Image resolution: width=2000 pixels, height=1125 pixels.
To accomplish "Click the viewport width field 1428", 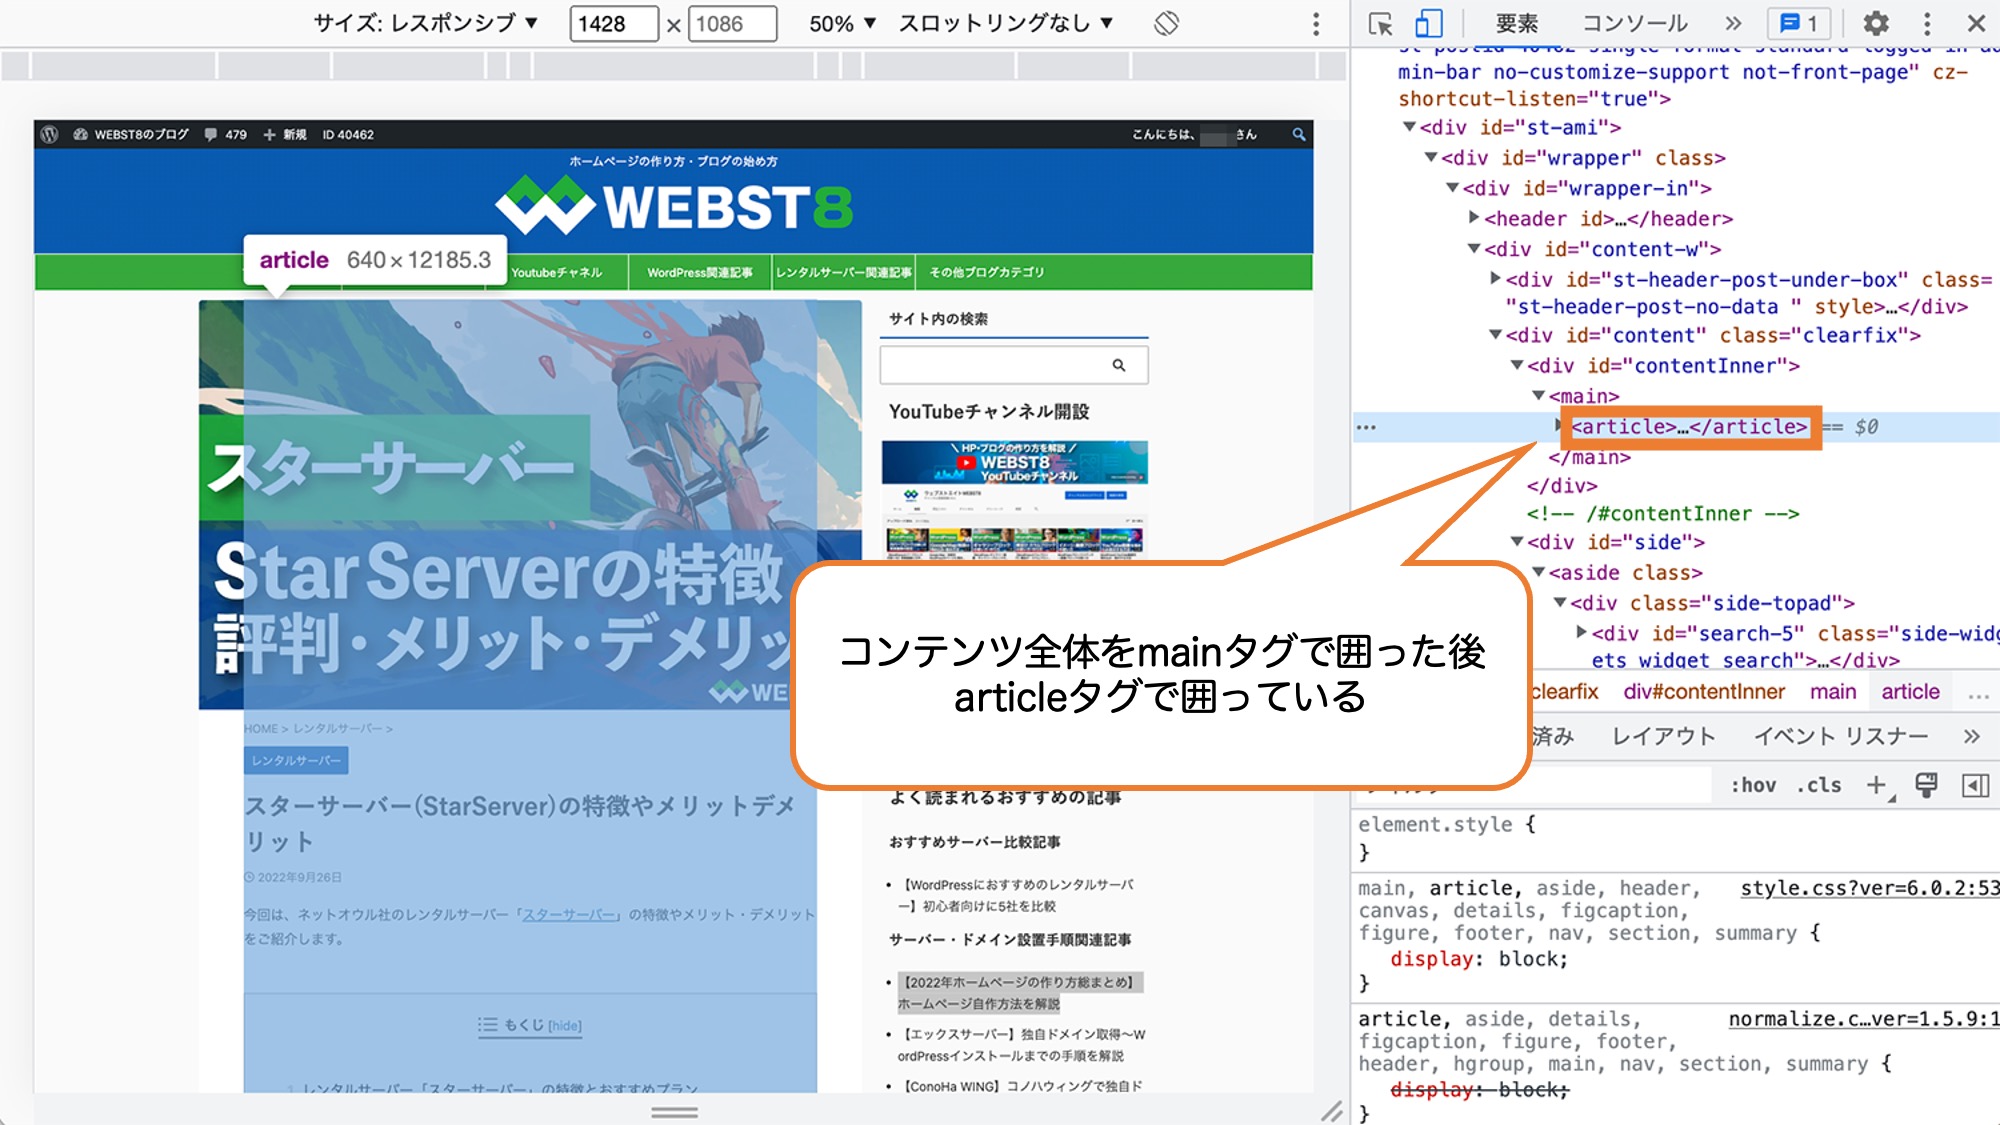I will tap(614, 23).
